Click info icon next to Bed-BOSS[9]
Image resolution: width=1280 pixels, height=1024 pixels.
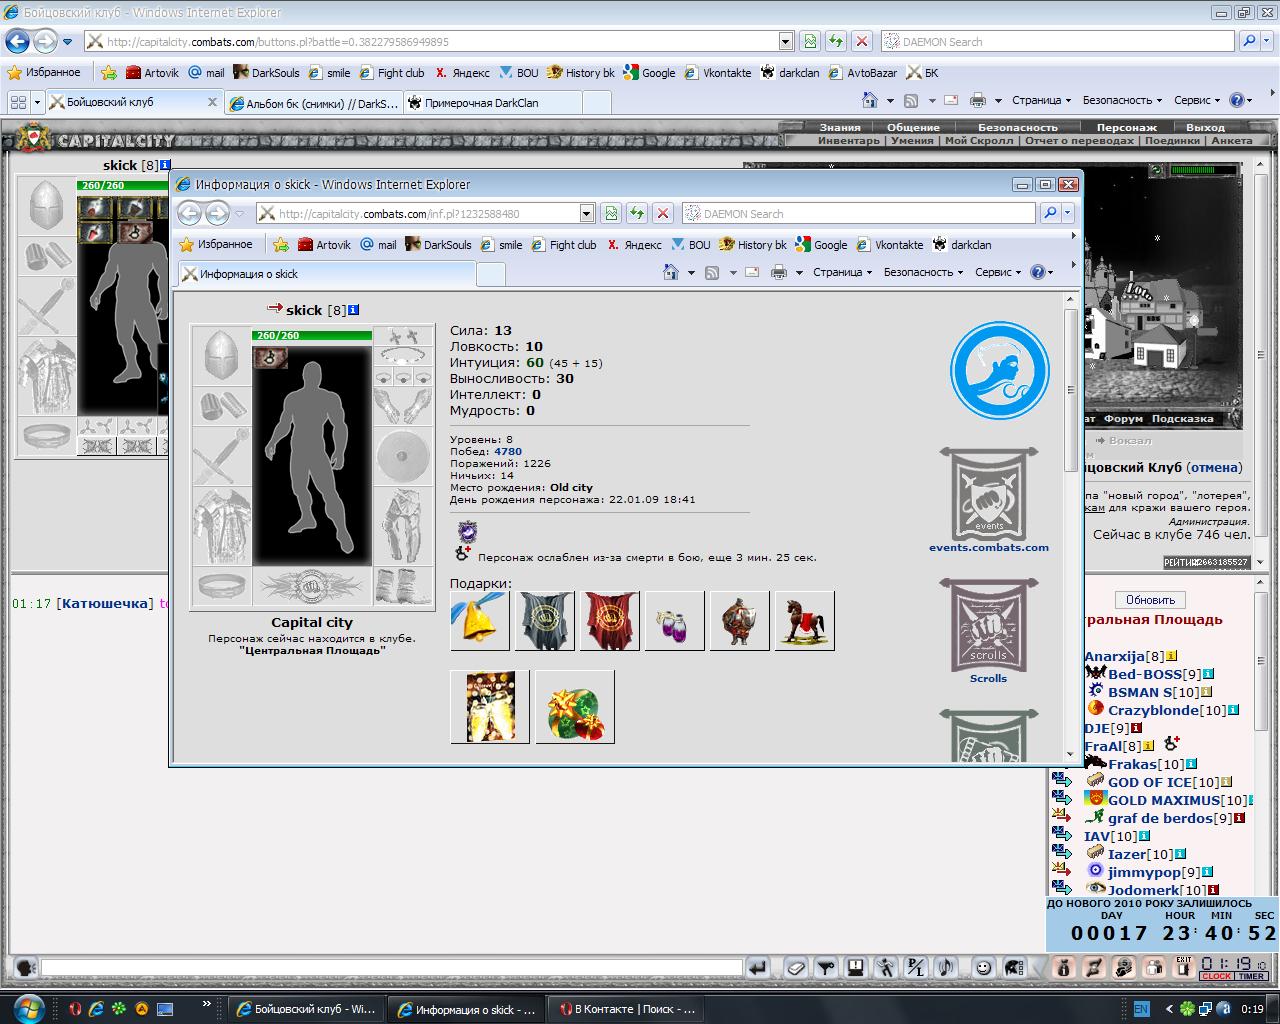pyautogui.click(x=1209, y=674)
